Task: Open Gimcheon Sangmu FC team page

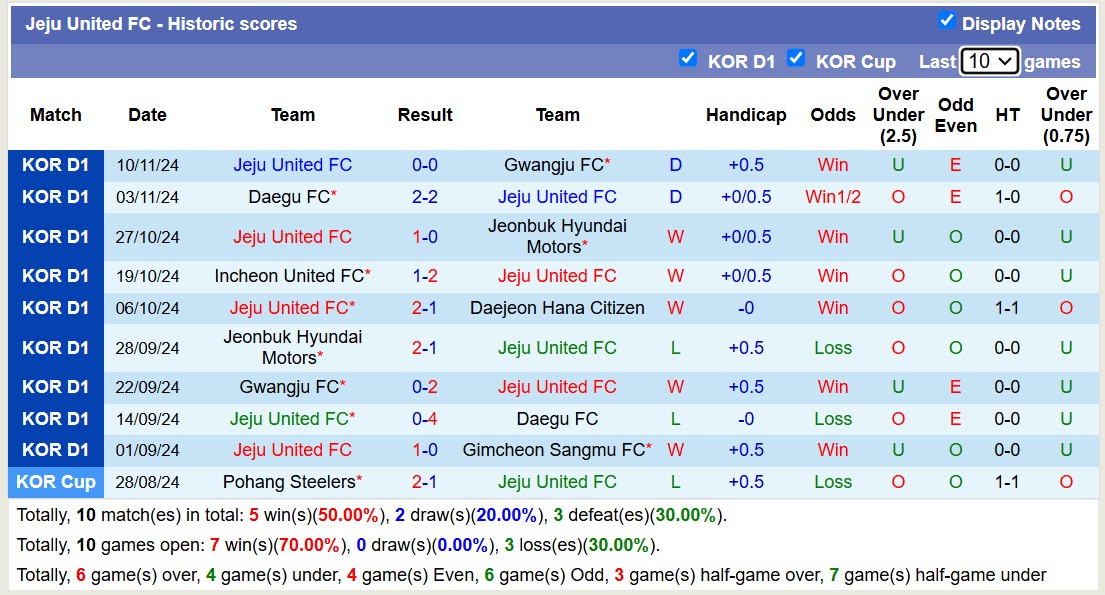Action: [553, 450]
